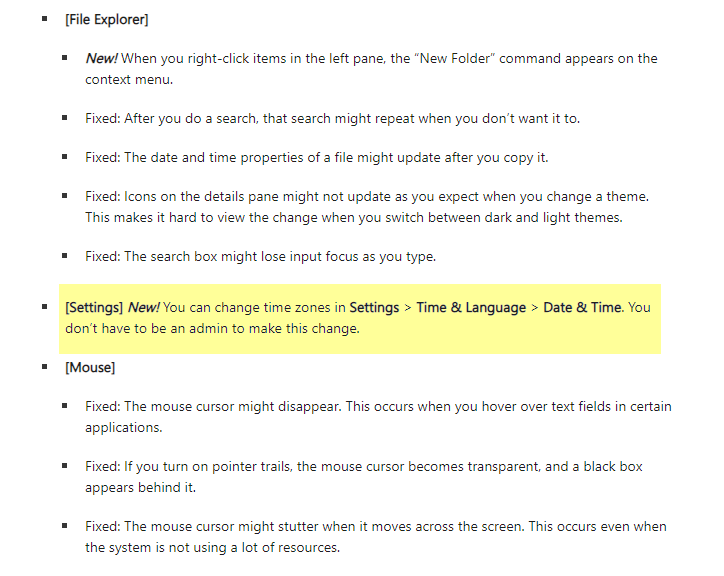The image size is (724, 576).
Task: Click "dark and light themes" sentence
Action: coord(354,217)
